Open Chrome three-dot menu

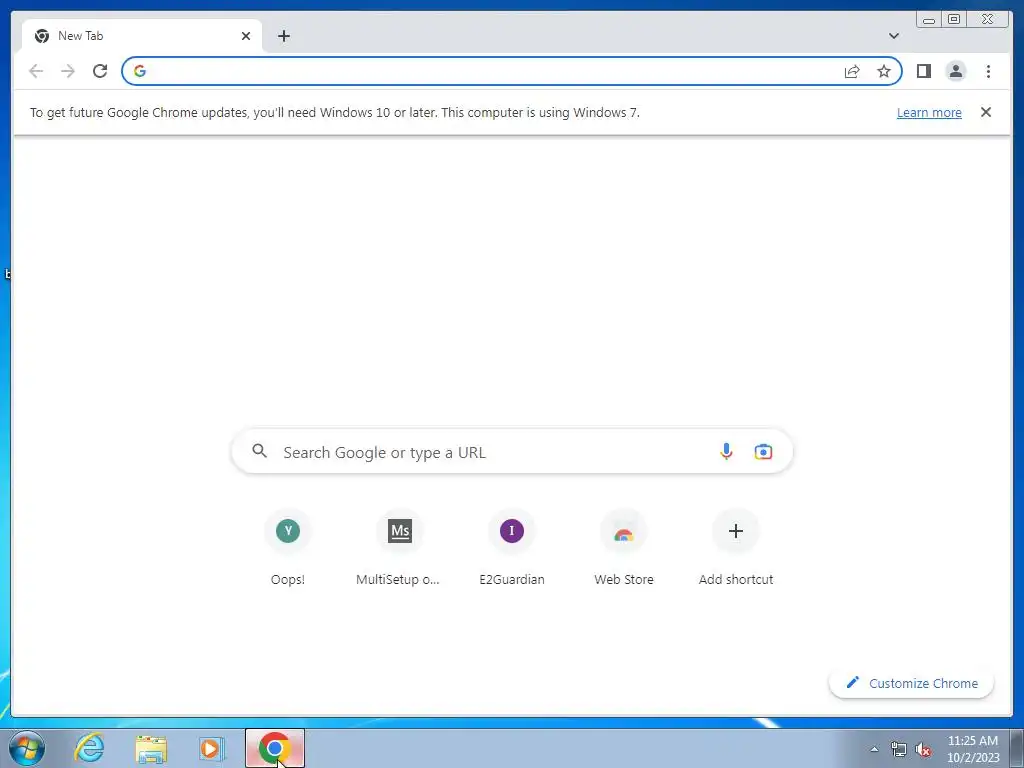pos(988,71)
